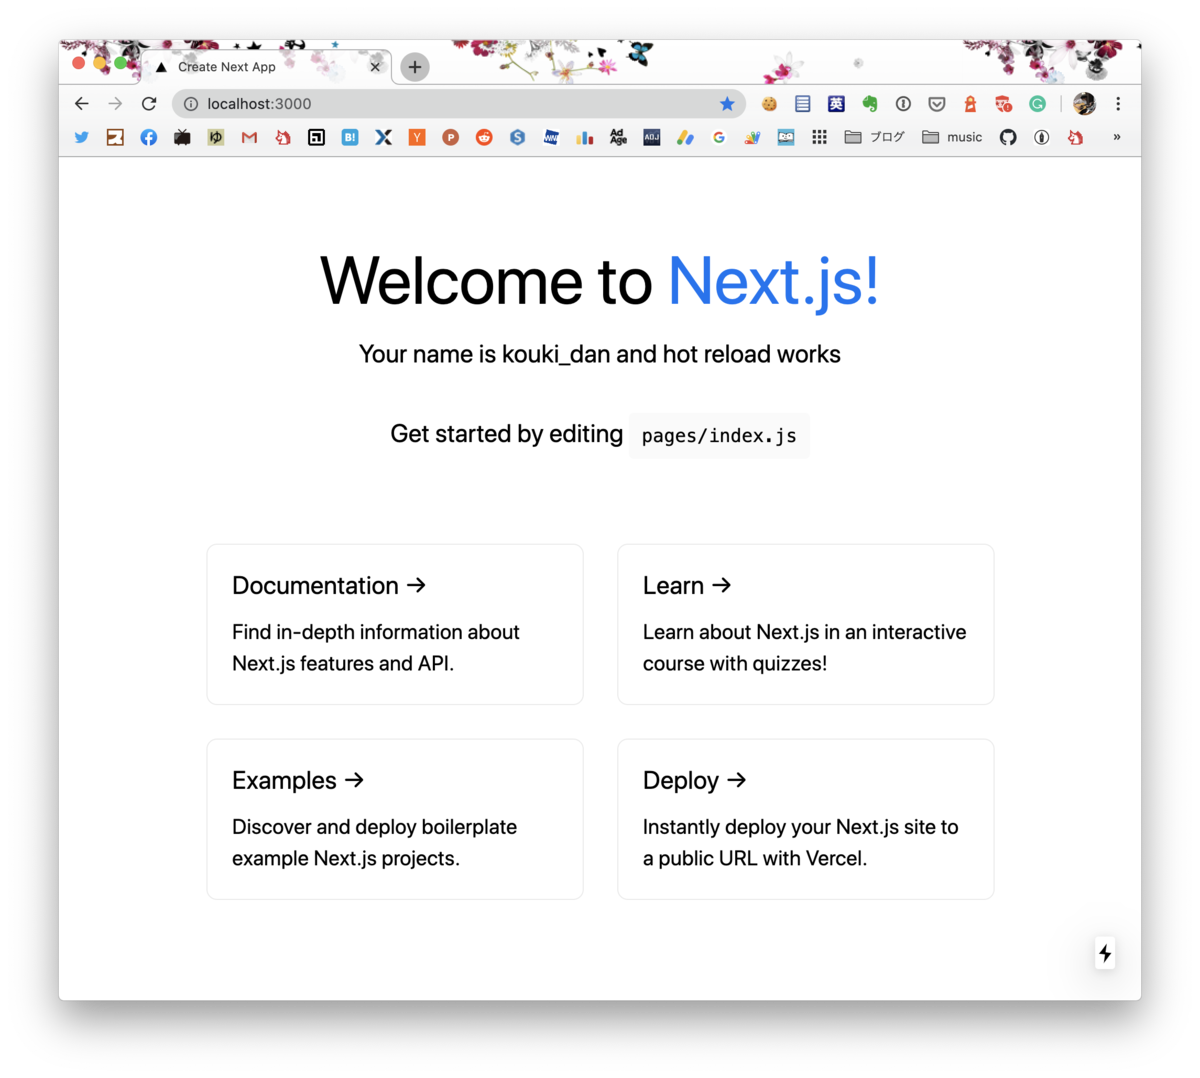The width and height of the screenshot is (1200, 1078).
Task: Open the Google G bookmark
Action: click(719, 137)
